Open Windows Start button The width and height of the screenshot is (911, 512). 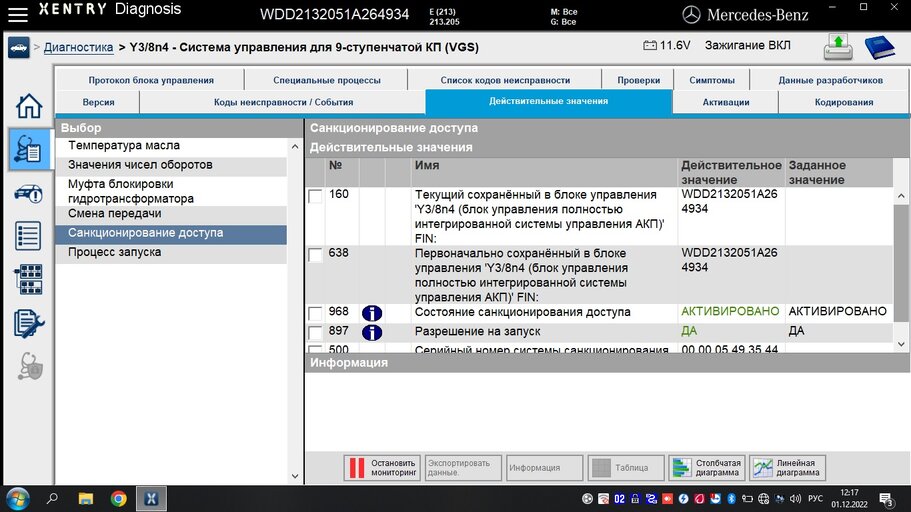click(x=17, y=499)
